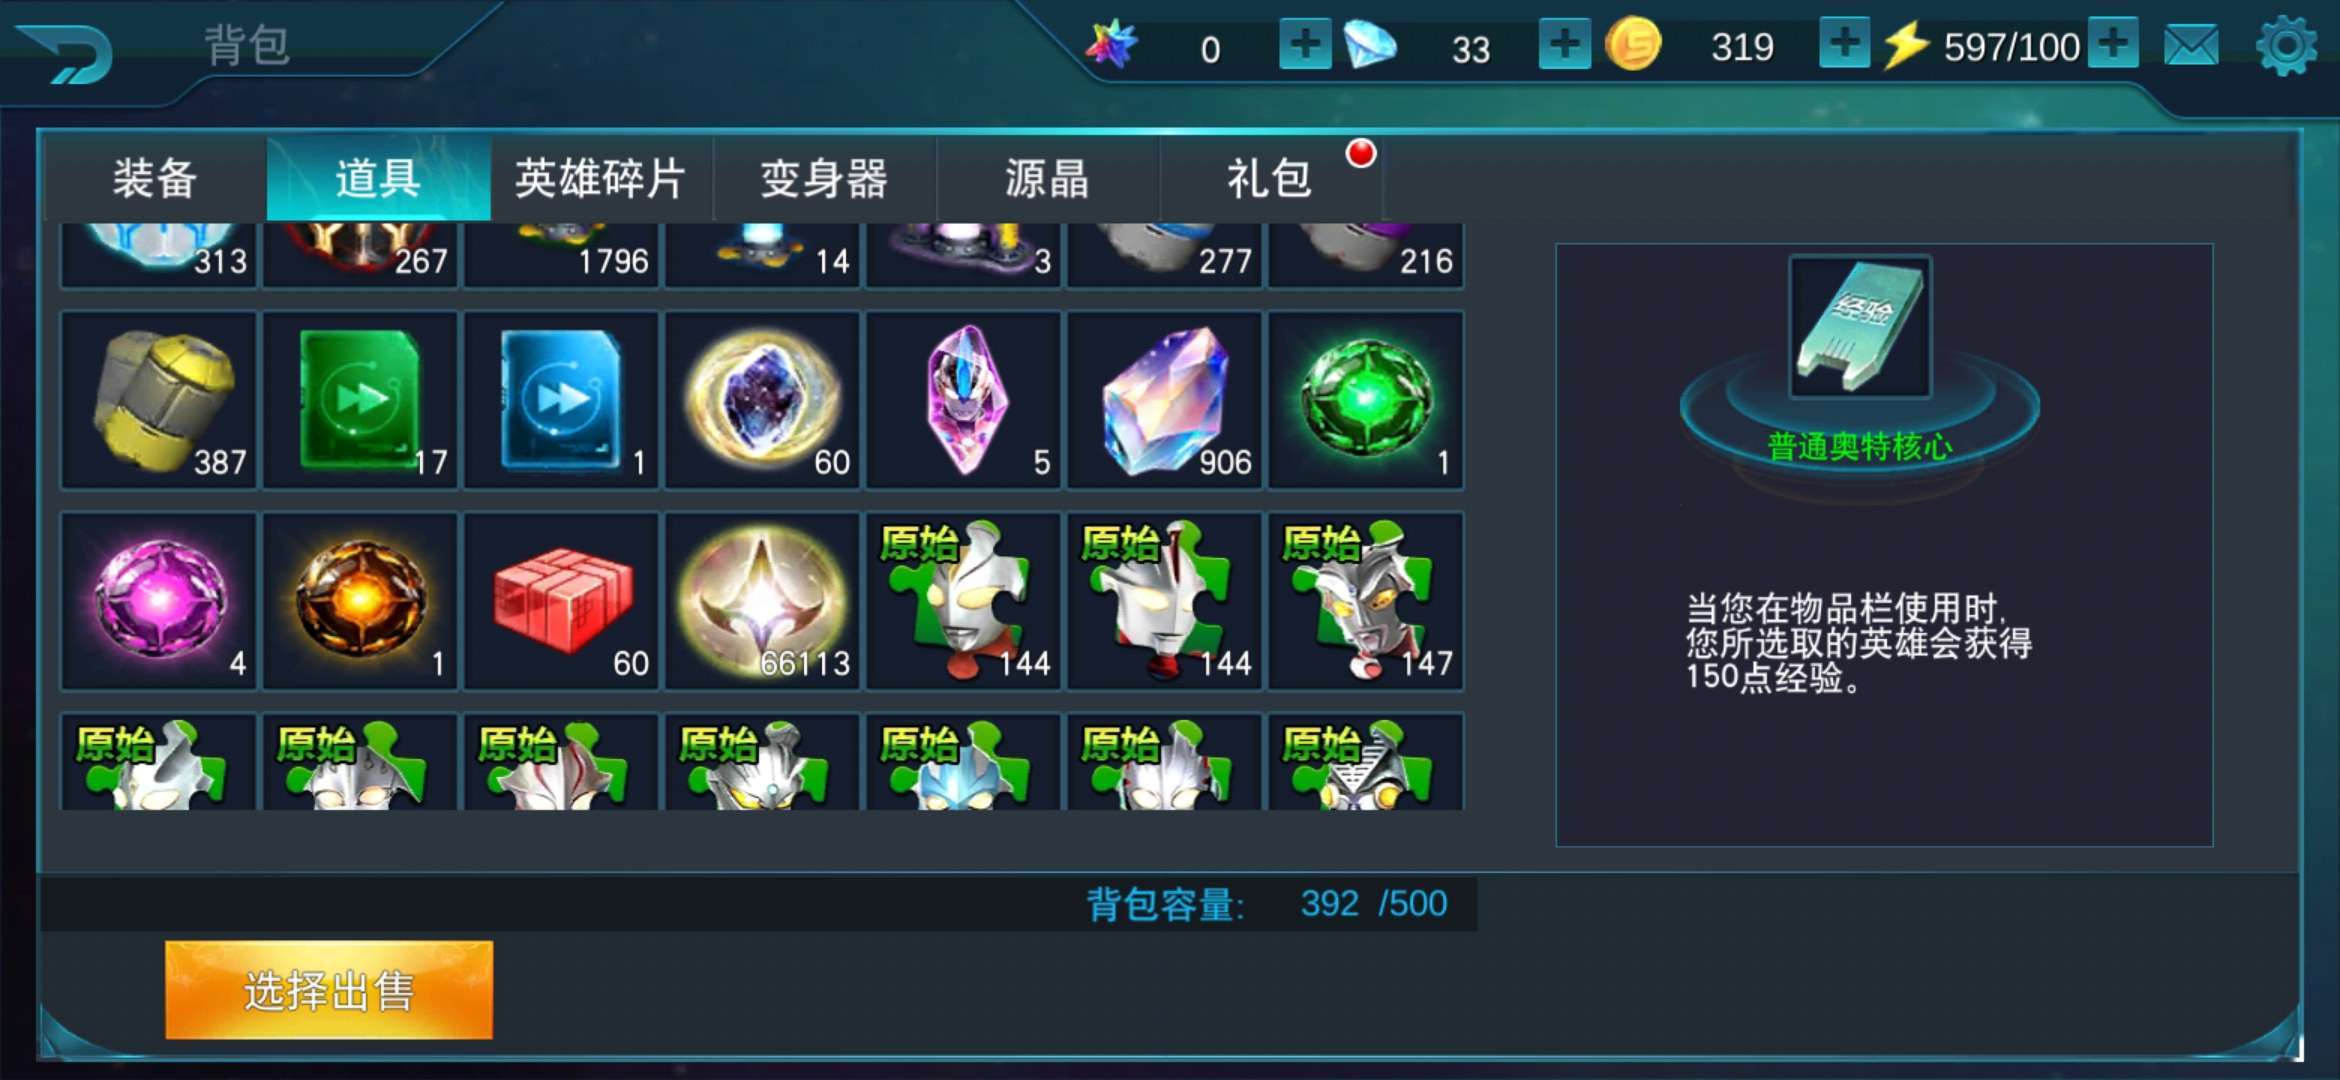2340x1080 pixels.
Task: Select the pink orb item with 4
Action: [159, 601]
